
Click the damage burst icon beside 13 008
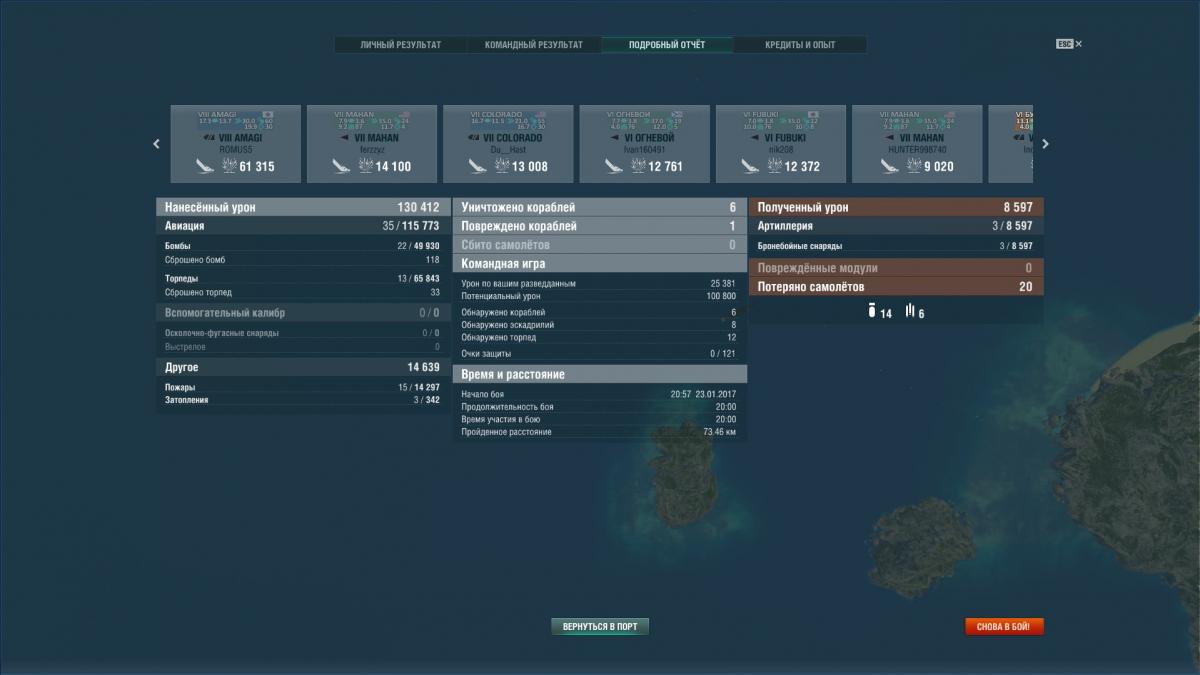tap(501, 166)
